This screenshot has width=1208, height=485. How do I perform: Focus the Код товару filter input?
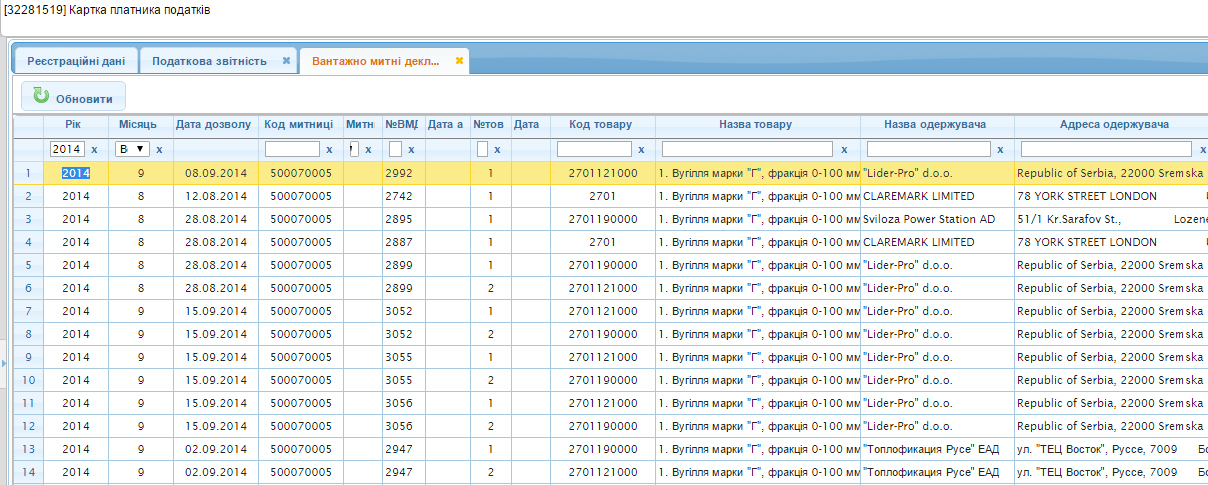(x=594, y=149)
